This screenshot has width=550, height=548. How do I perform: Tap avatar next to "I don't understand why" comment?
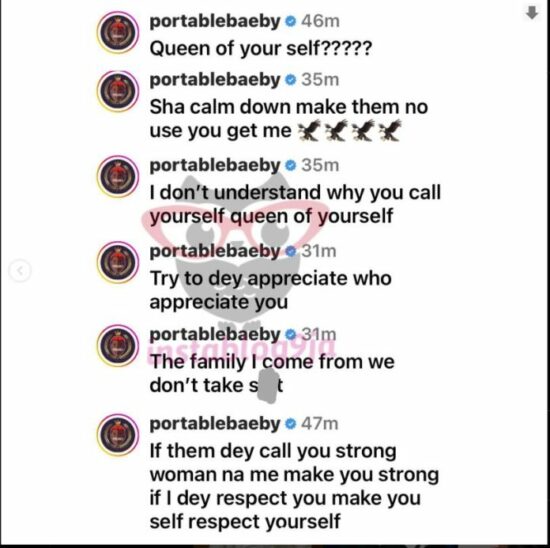point(118,176)
